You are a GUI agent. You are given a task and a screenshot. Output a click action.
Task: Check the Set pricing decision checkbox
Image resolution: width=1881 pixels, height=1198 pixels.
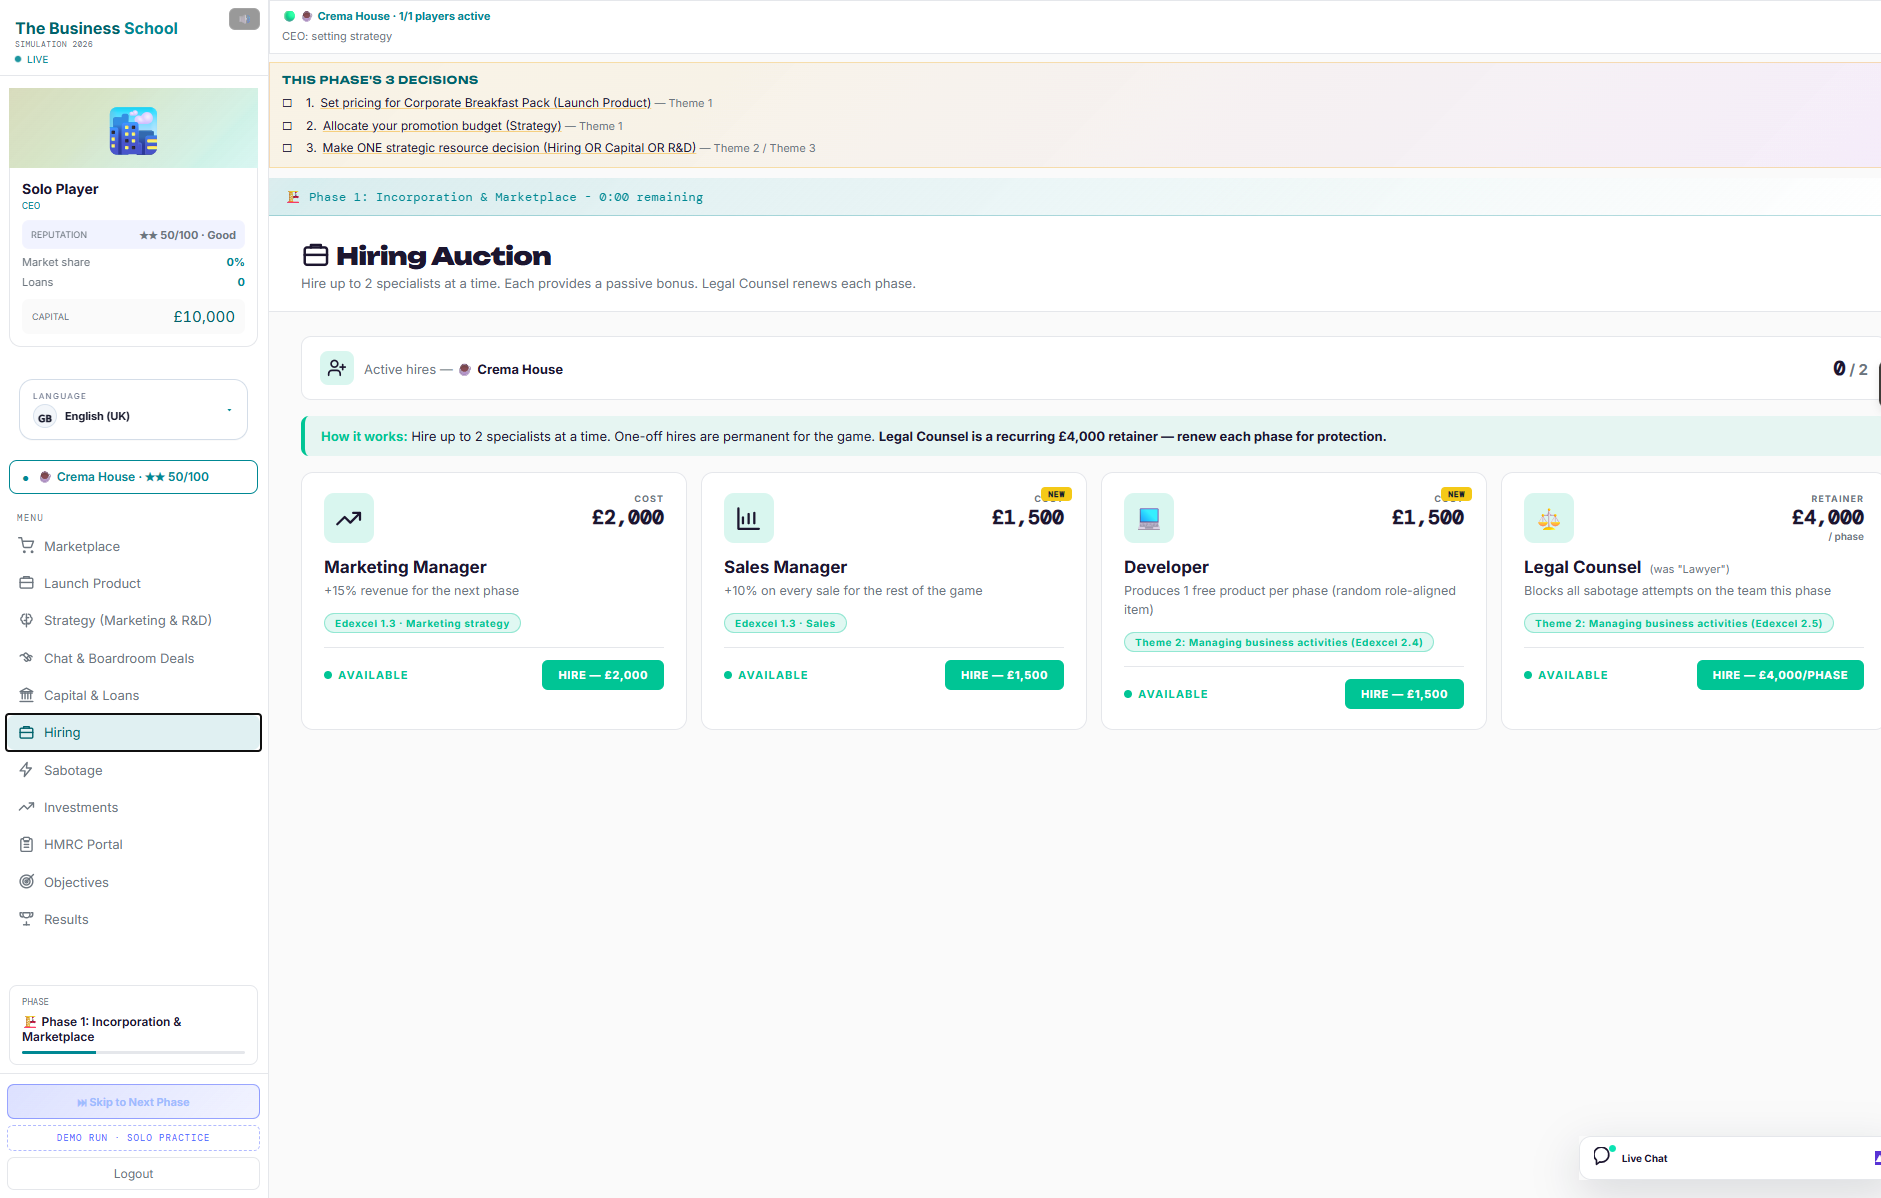coord(288,103)
